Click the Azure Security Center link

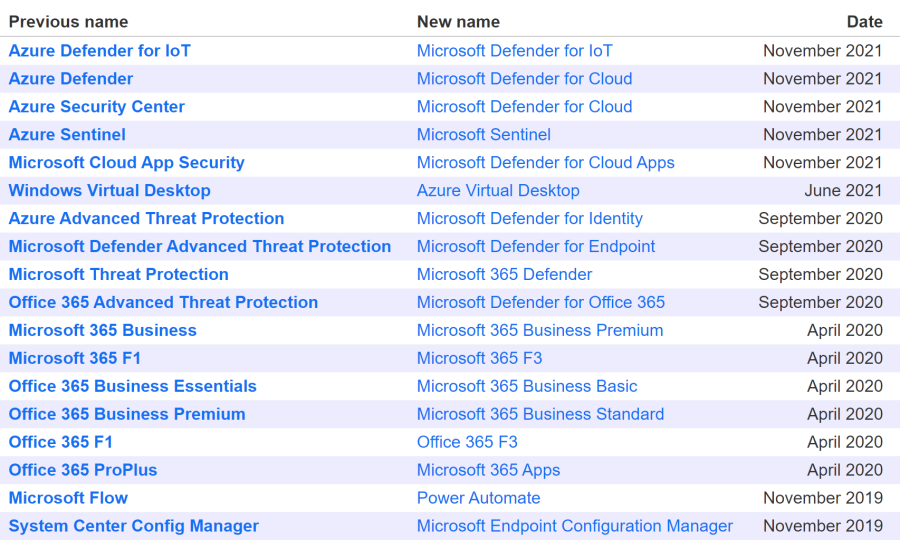tap(96, 107)
